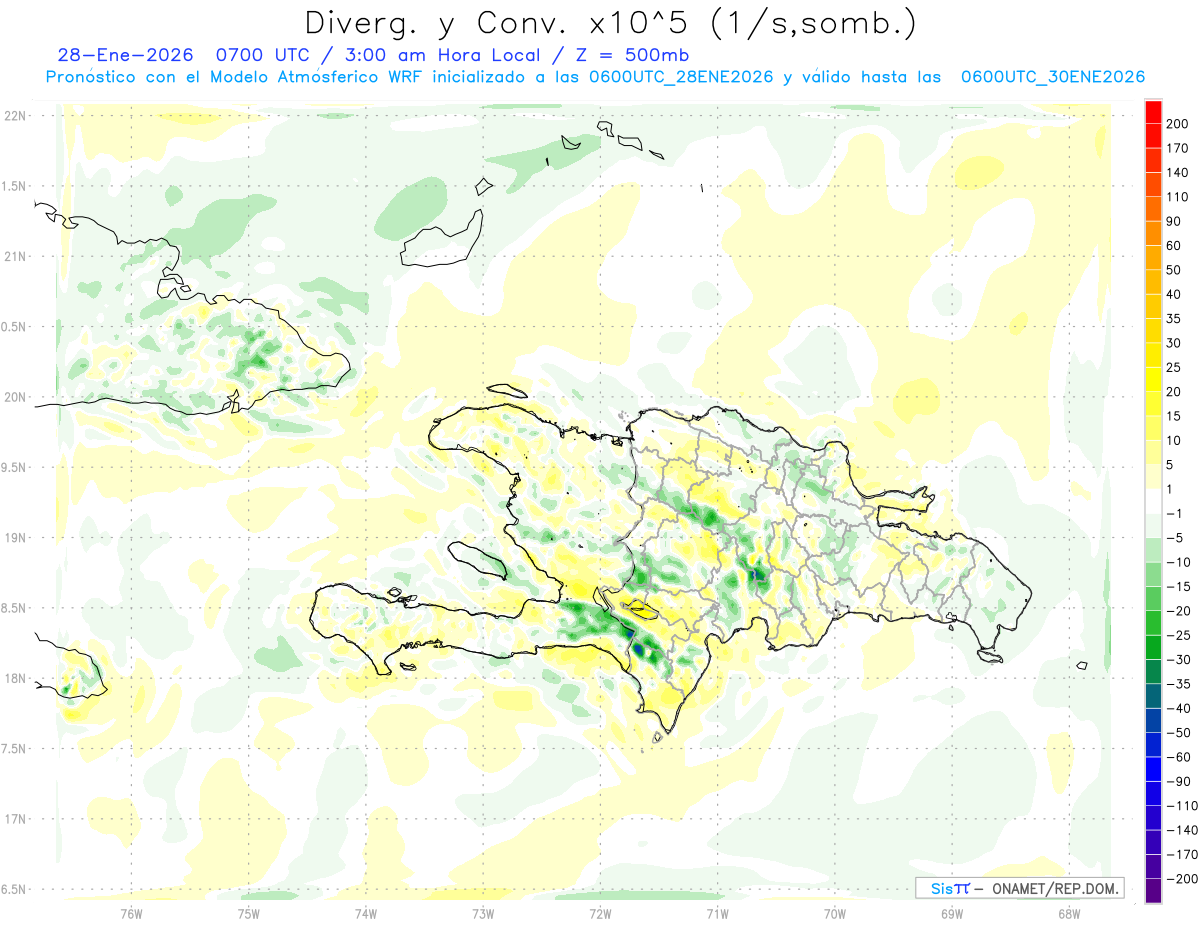Click the latitude axis label '21N'

pos(14,257)
